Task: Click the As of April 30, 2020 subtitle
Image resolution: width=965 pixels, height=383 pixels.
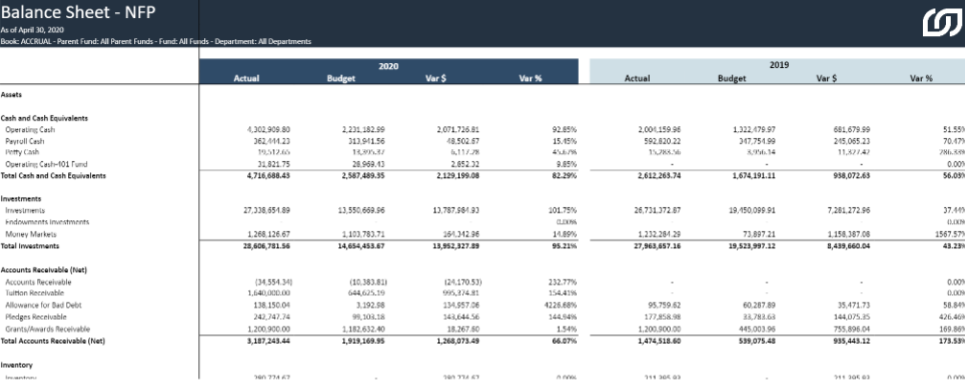Action: tap(32, 30)
